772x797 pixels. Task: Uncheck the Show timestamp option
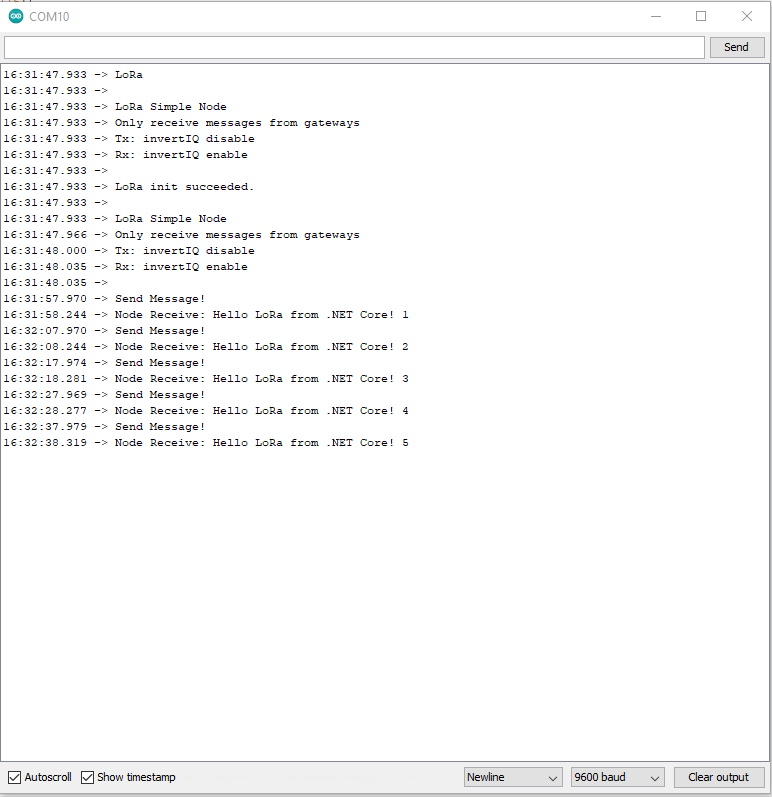(x=88, y=777)
